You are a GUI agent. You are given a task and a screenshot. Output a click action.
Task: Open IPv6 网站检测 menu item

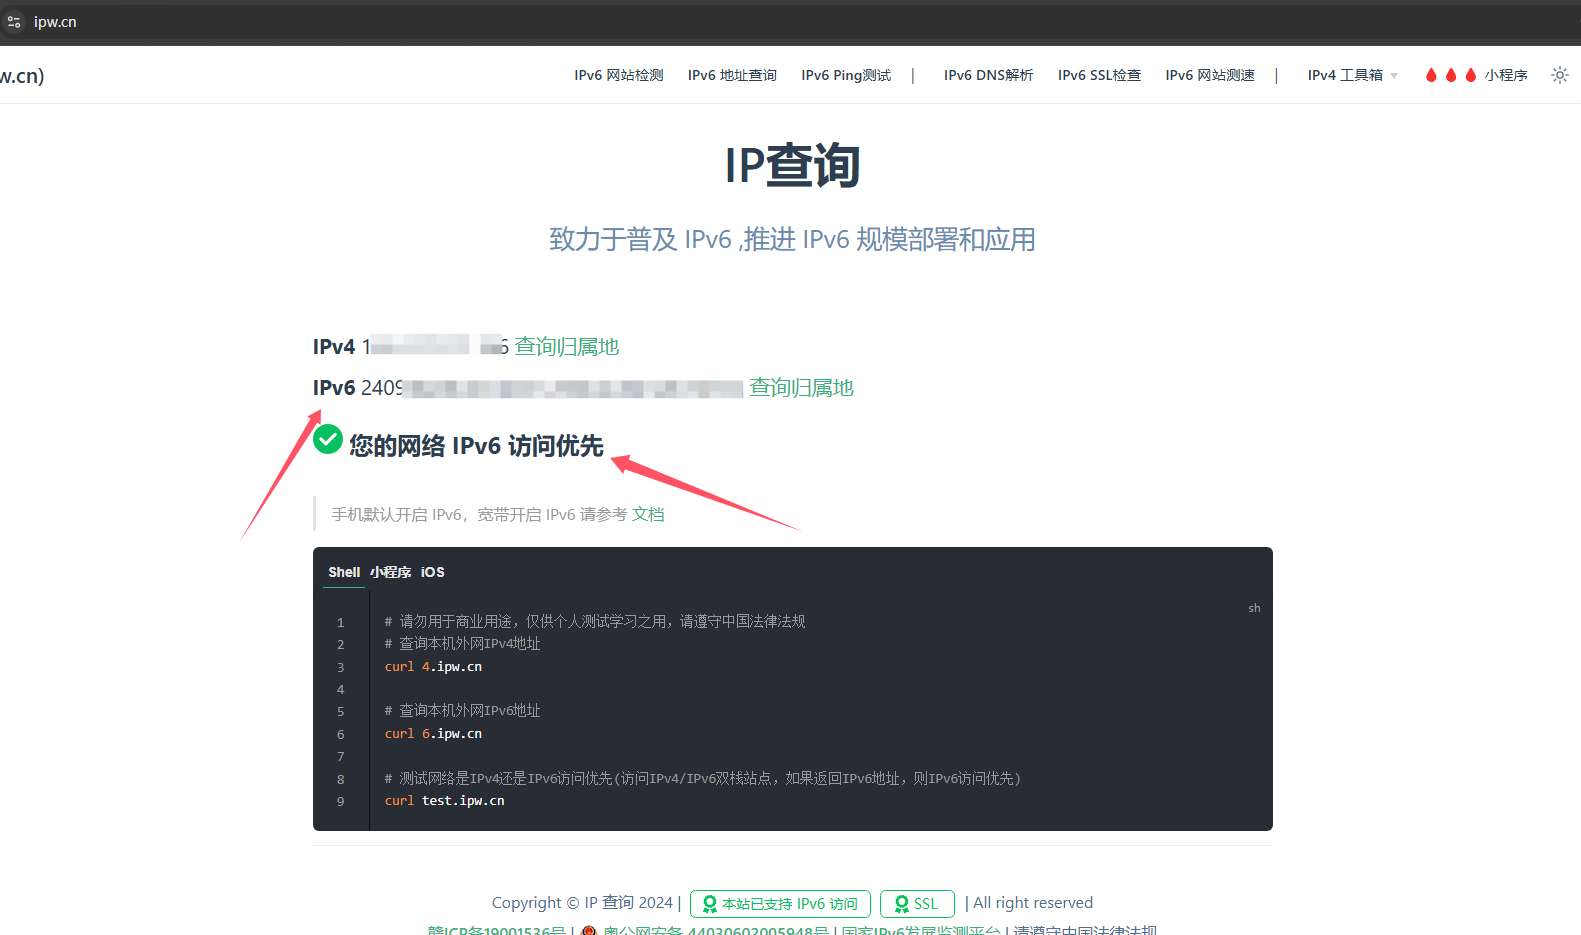point(618,75)
